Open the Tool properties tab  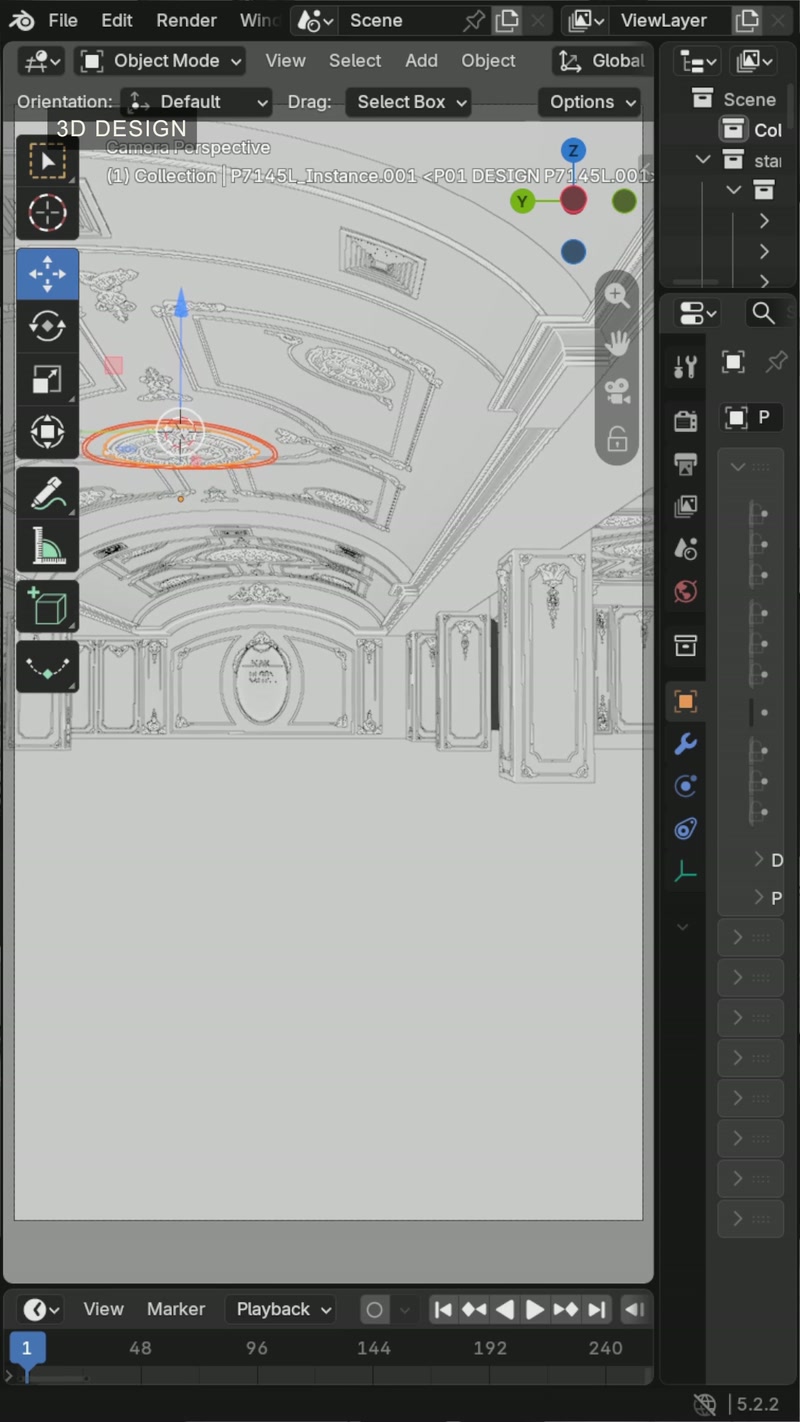point(685,366)
